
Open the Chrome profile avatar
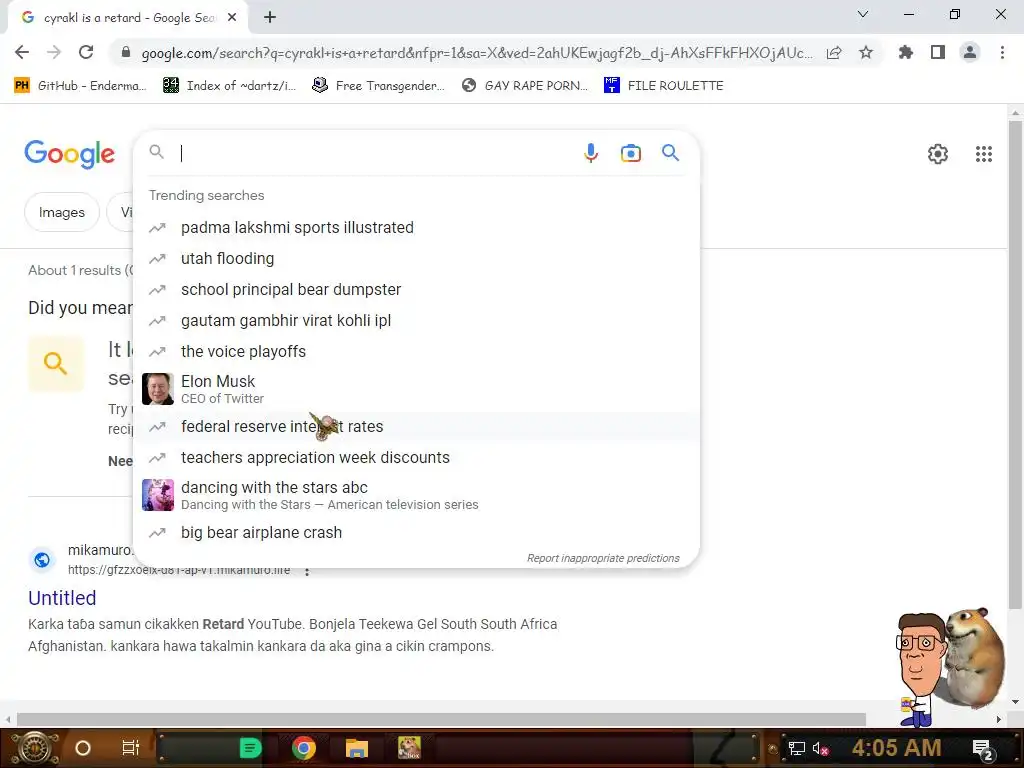tap(970, 52)
